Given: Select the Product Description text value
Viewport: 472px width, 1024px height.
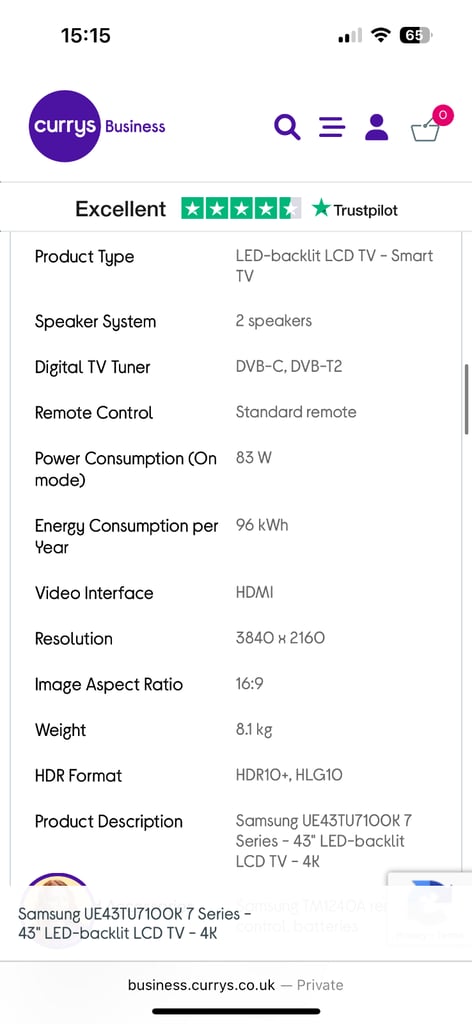Looking at the screenshot, I should point(324,841).
